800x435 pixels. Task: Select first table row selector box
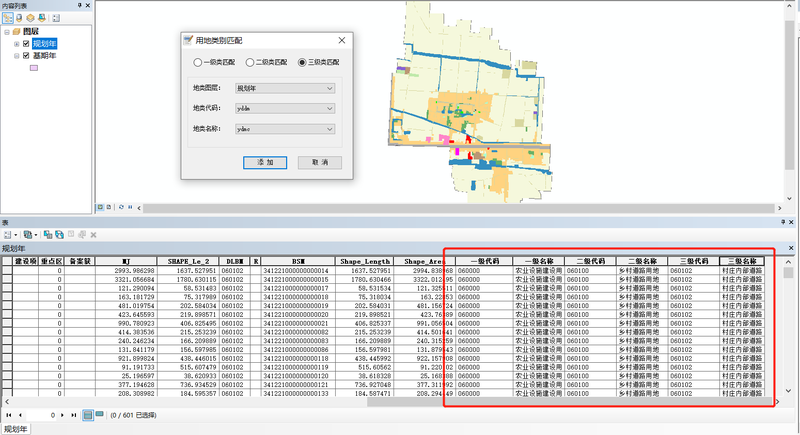(7, 271)
